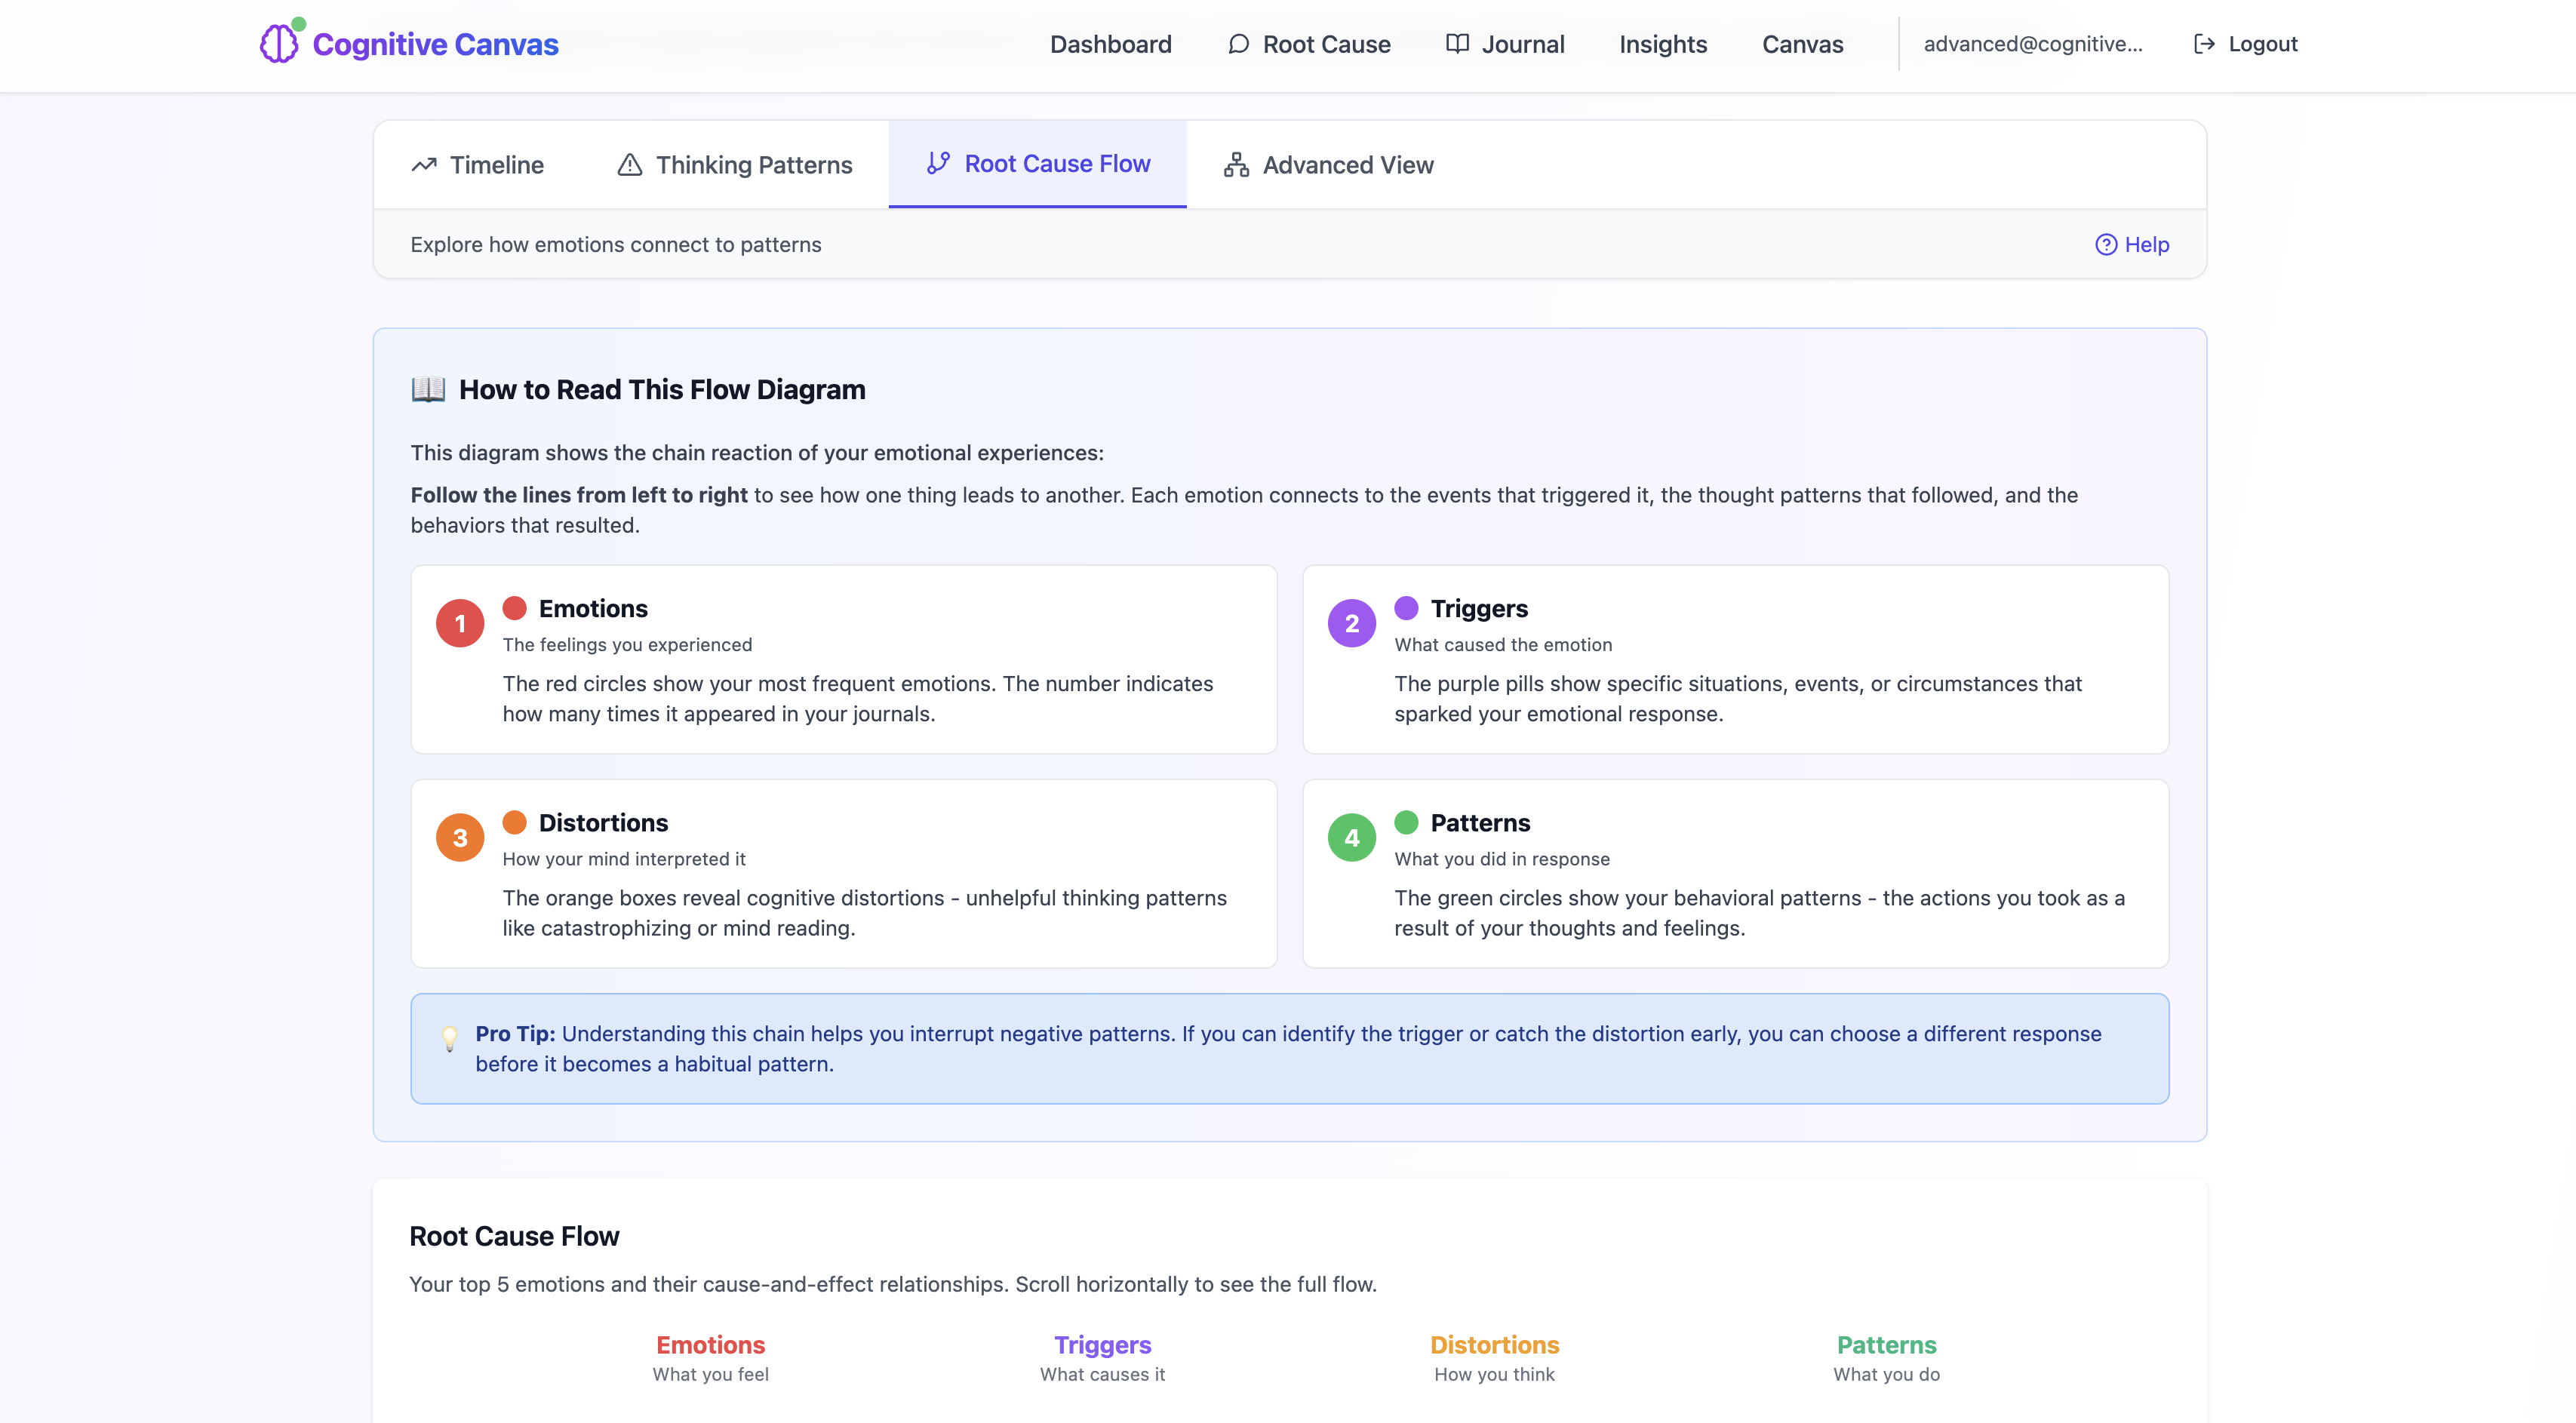Click the green number 4 Patterns circle
Screen dimensions: 2576x1423
click(1351, 838)
